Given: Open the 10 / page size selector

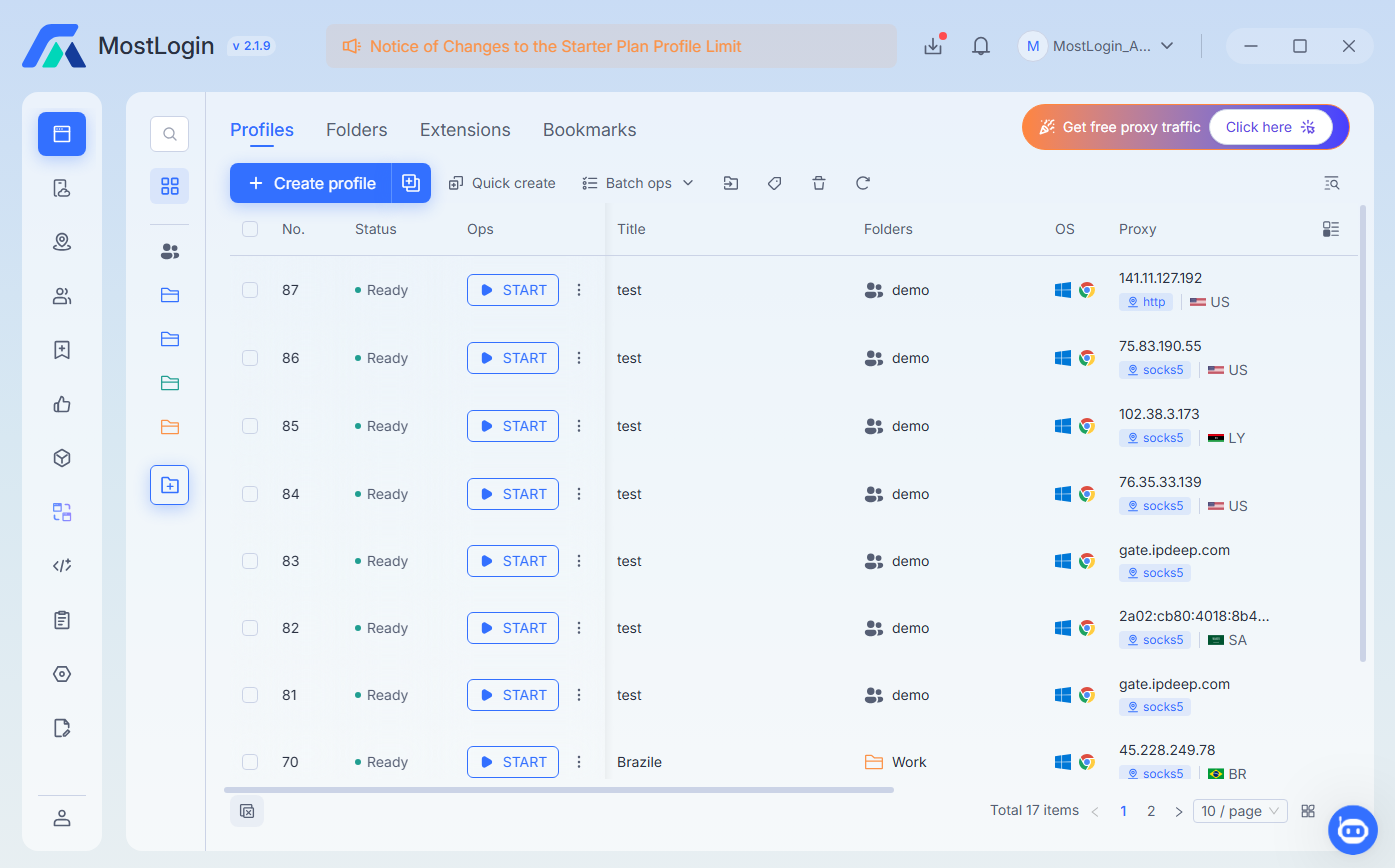Looking at the screenshot, I should (1240, 811).
